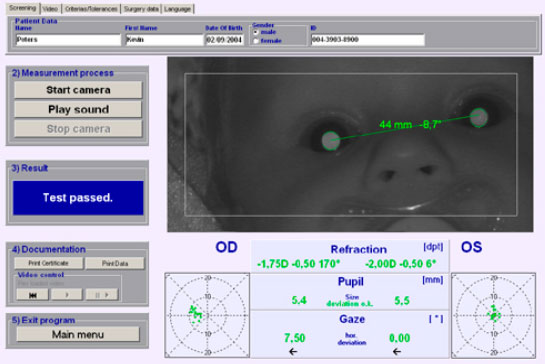Click the pause/step video control button
Viewport: 545px width, 364px height.
point(102,295)
